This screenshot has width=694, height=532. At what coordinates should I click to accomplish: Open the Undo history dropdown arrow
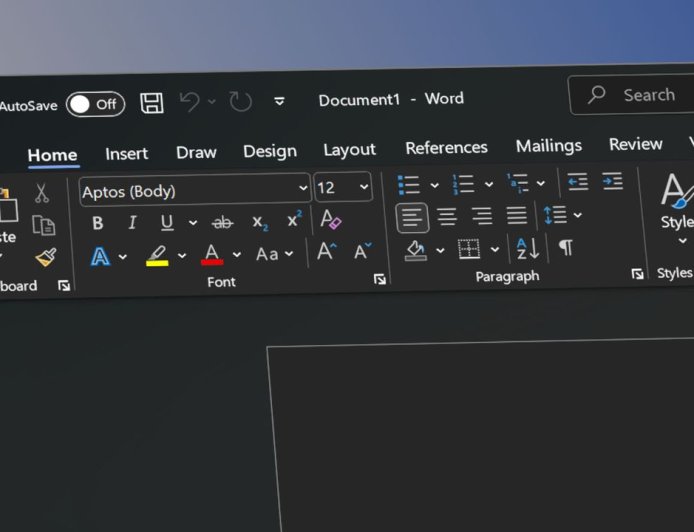point(212,102)
